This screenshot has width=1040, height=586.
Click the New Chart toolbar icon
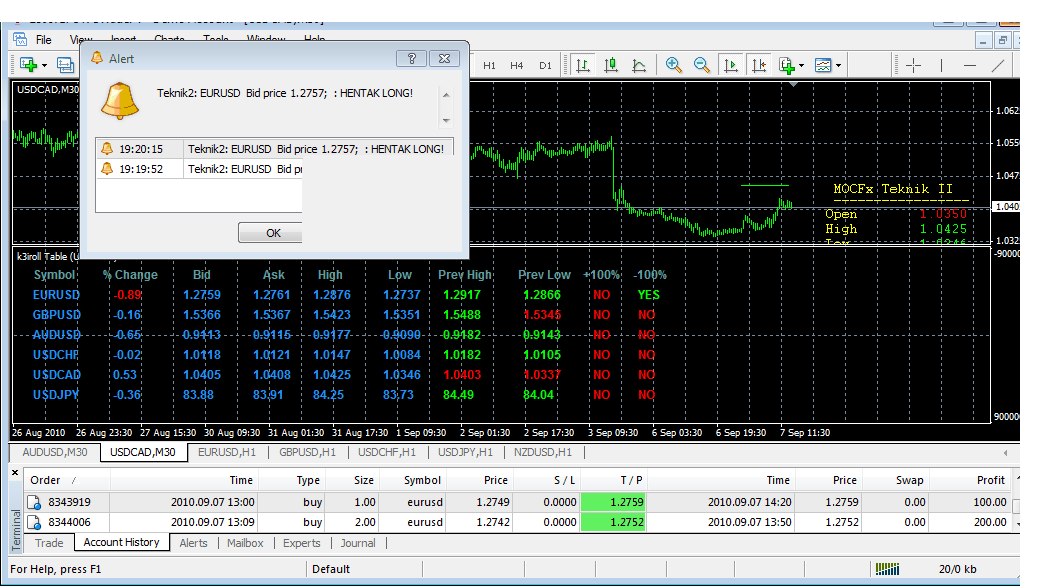pos(28,64)
